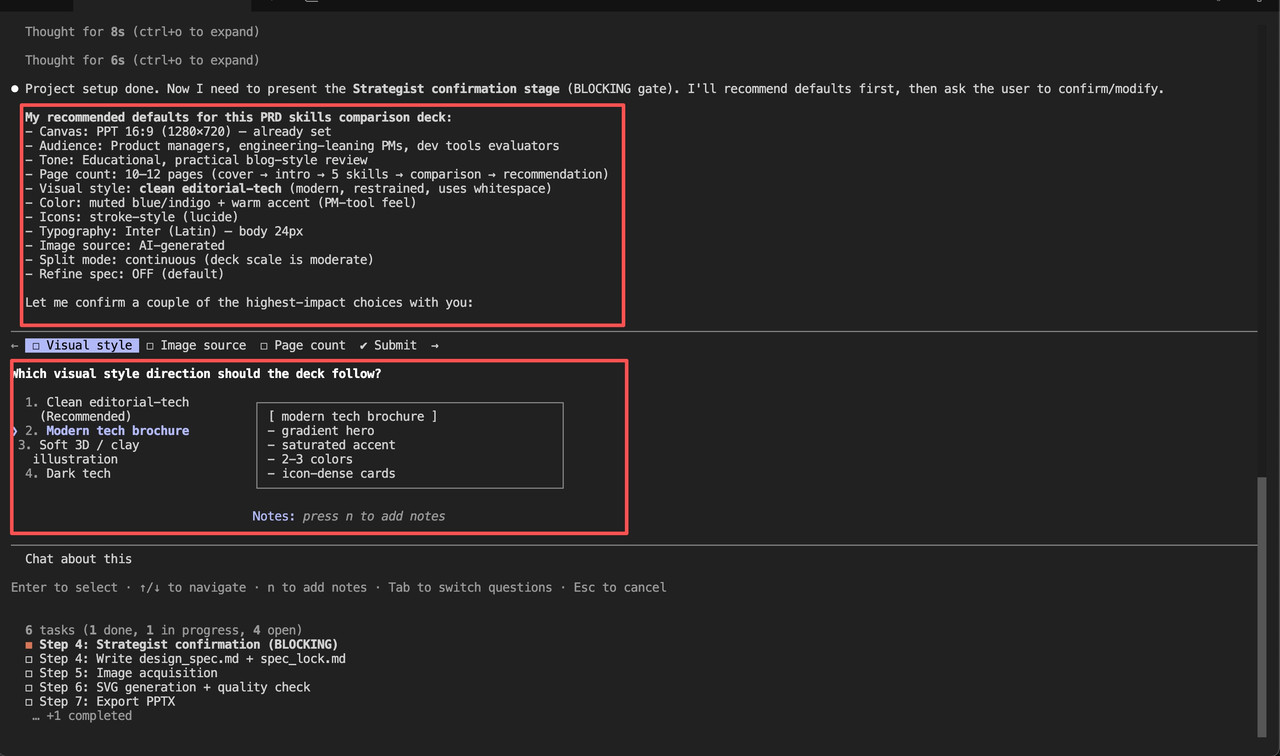Click the "Tone: Educational, practical blog-style review" line
The width and height of the screenshot is (1280, 756).
(x=196, y=160)
